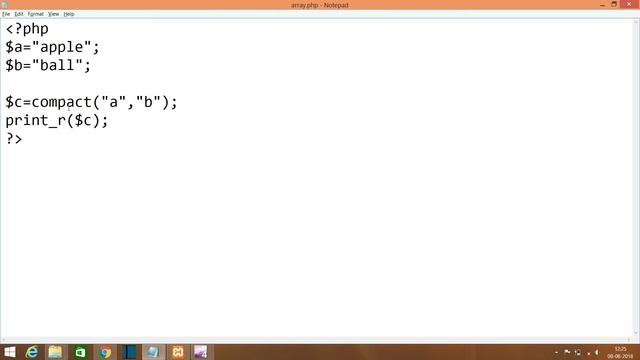Click the $c=compact("a","b"); line
The width and height of the screenshot is (640, 360).
[91, 102]
